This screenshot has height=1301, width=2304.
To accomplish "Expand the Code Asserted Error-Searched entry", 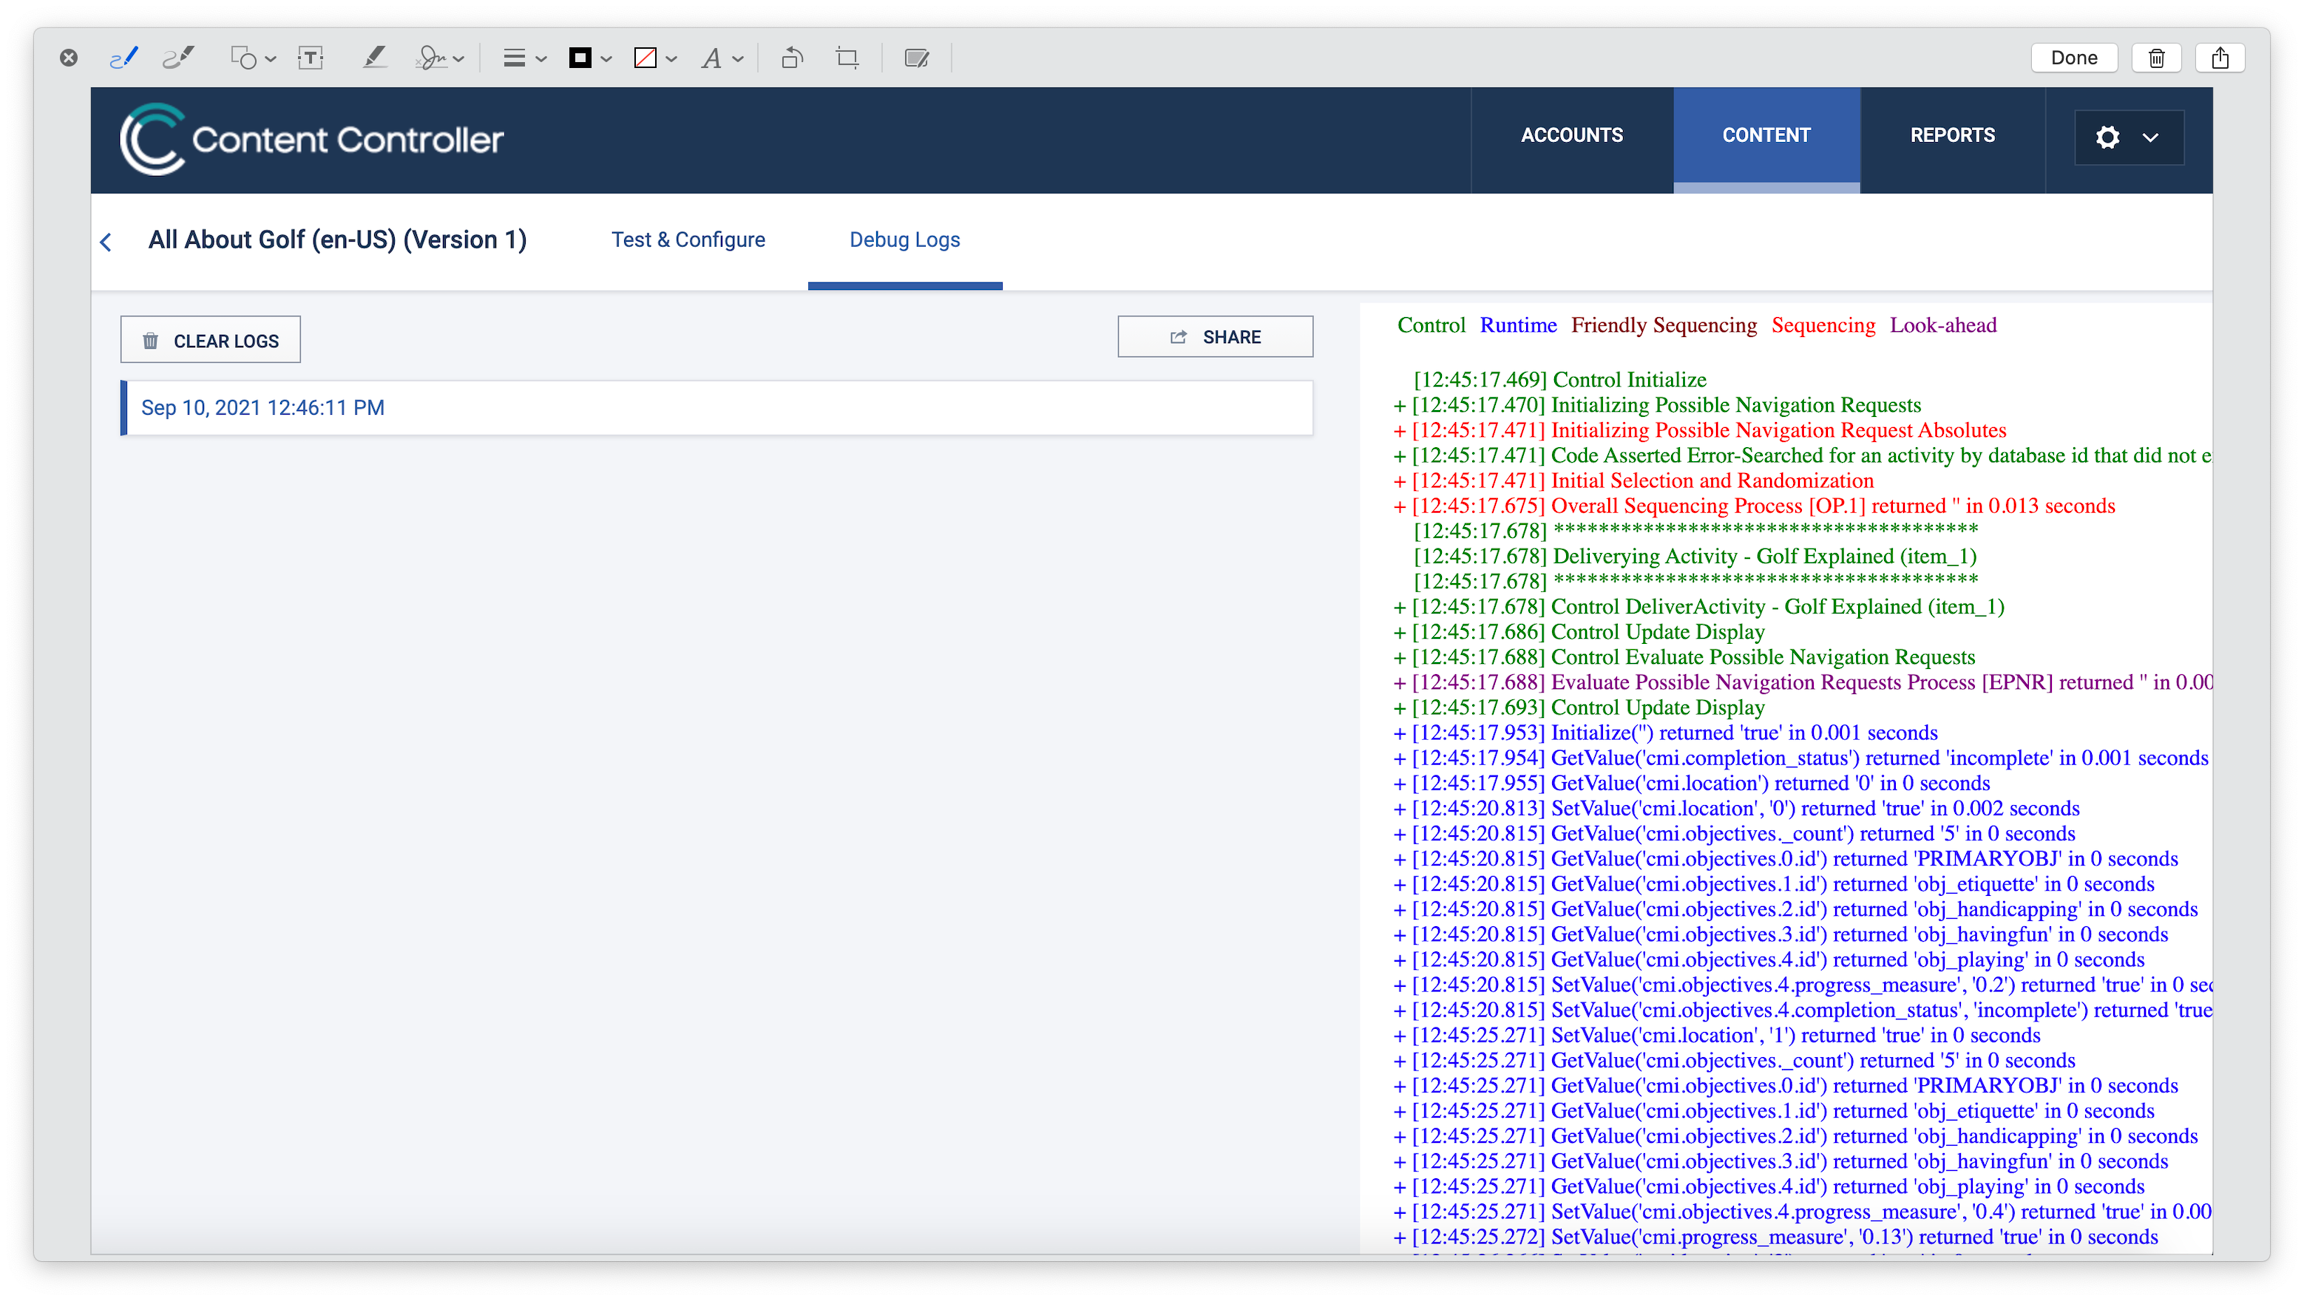I will coord(1399,456).
